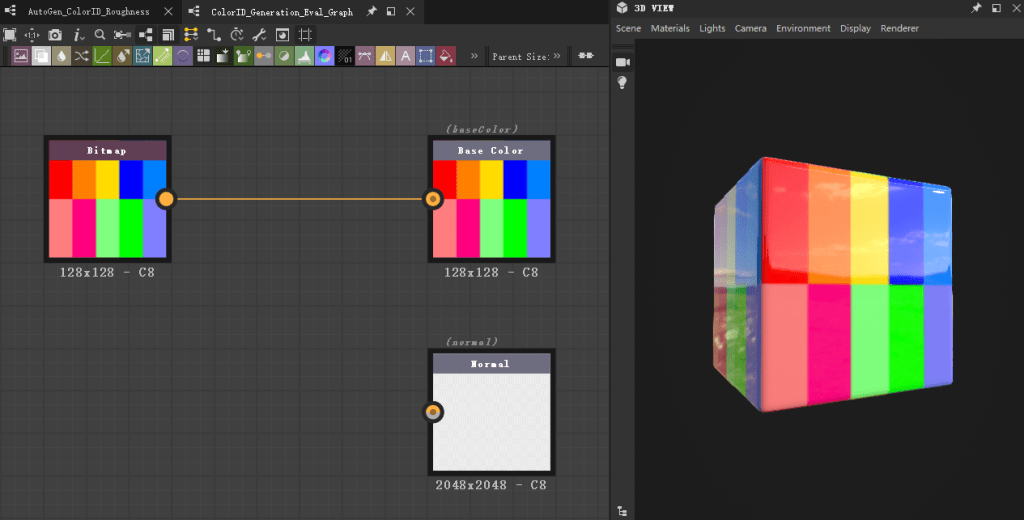Add a Text node using the A icon

(x=405, y=56)
